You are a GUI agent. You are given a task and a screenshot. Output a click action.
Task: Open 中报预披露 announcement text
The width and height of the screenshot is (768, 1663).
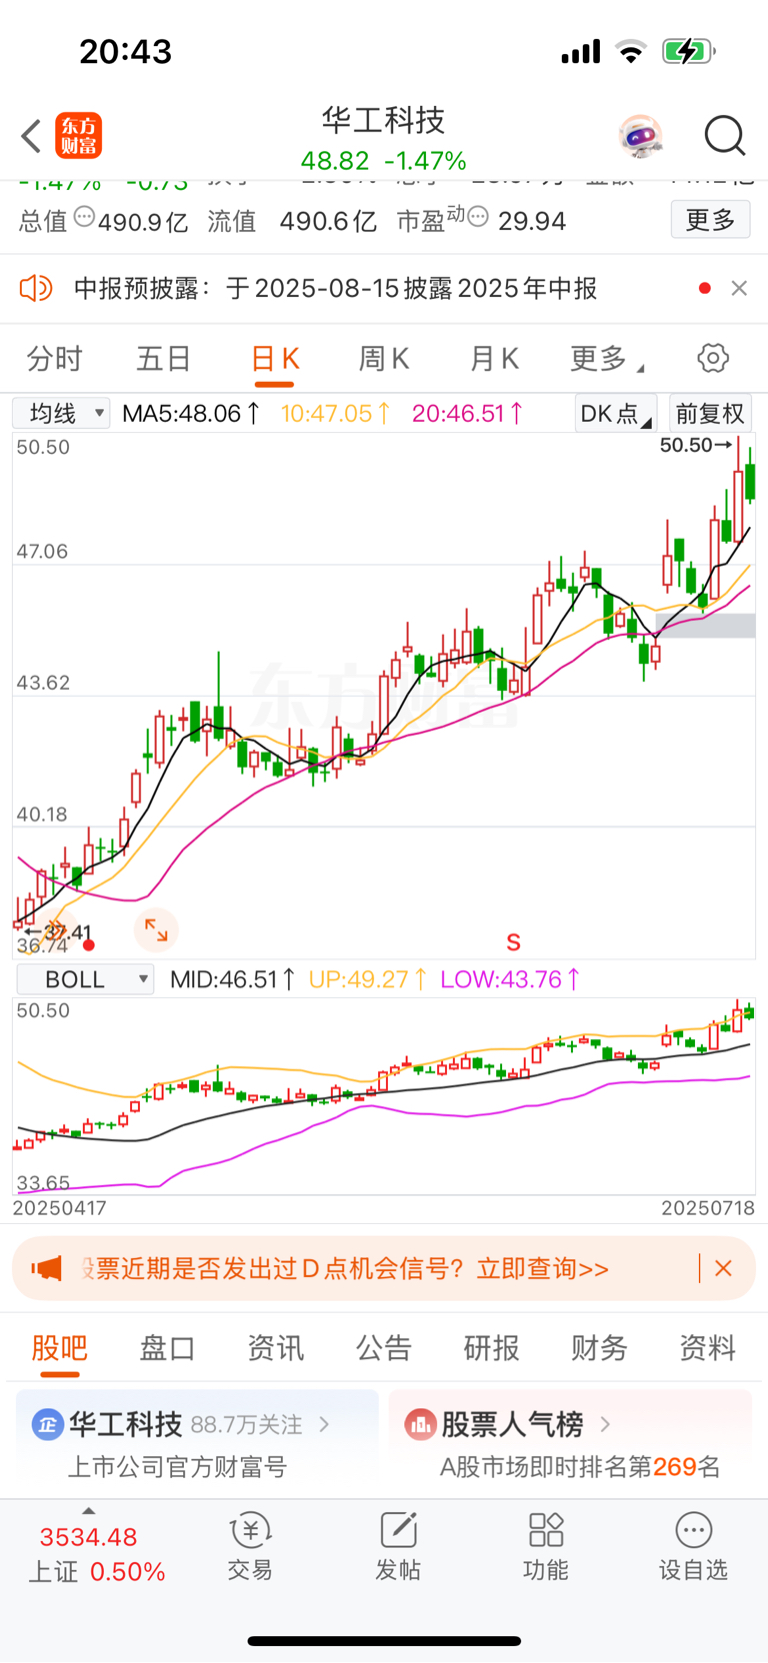click(x=335, y=289)
